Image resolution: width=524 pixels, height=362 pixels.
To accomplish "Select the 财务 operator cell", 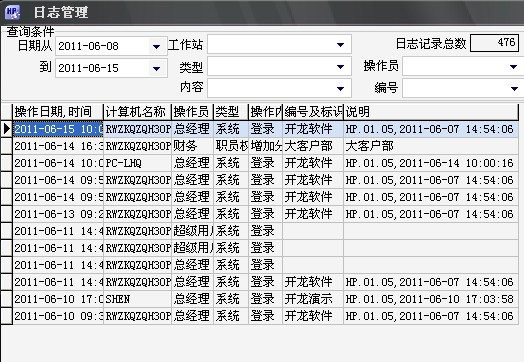I will pos(192,146).
